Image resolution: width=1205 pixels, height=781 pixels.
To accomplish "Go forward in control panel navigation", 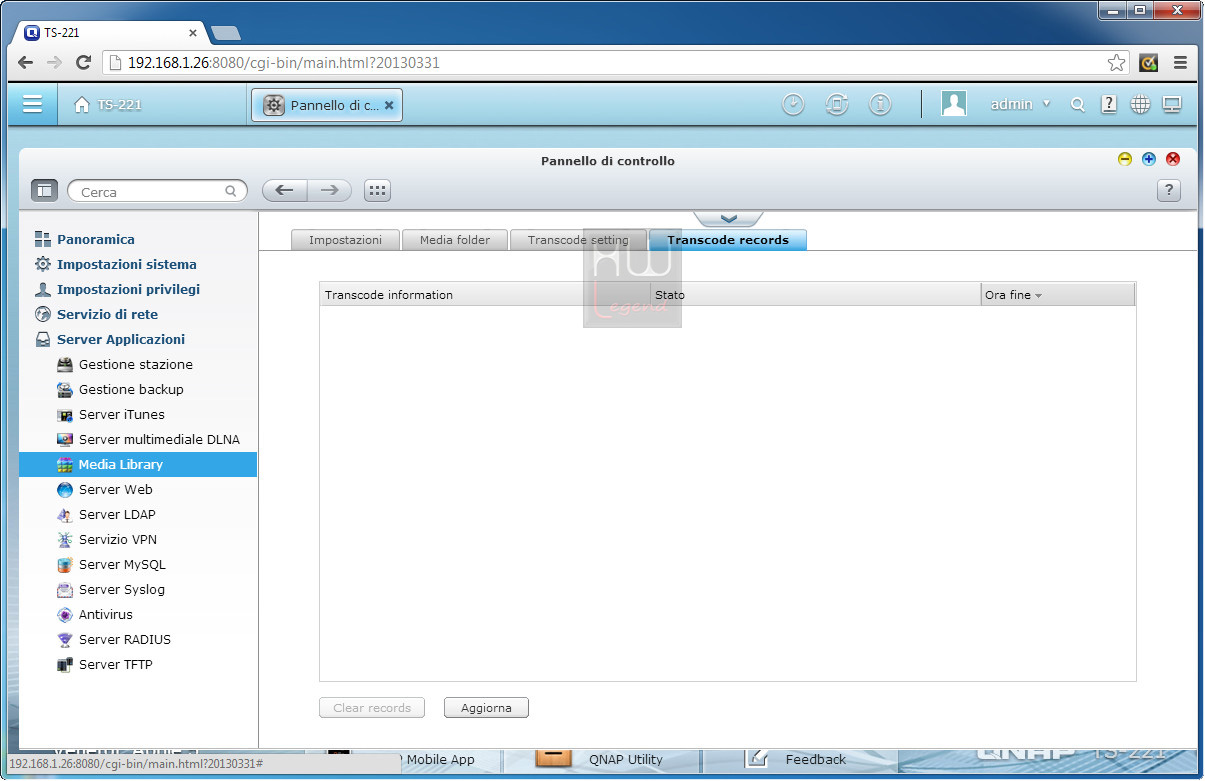I will coord(329,190).
